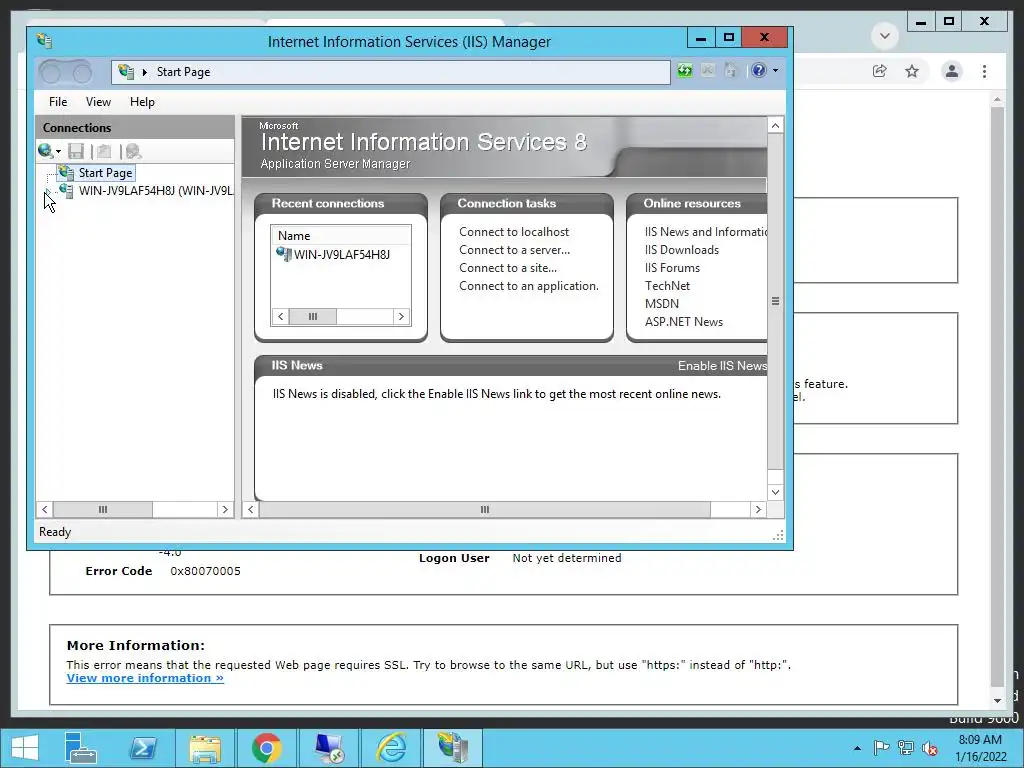
Task: Open Server Manager from taskbar
Action: [80, 748]
